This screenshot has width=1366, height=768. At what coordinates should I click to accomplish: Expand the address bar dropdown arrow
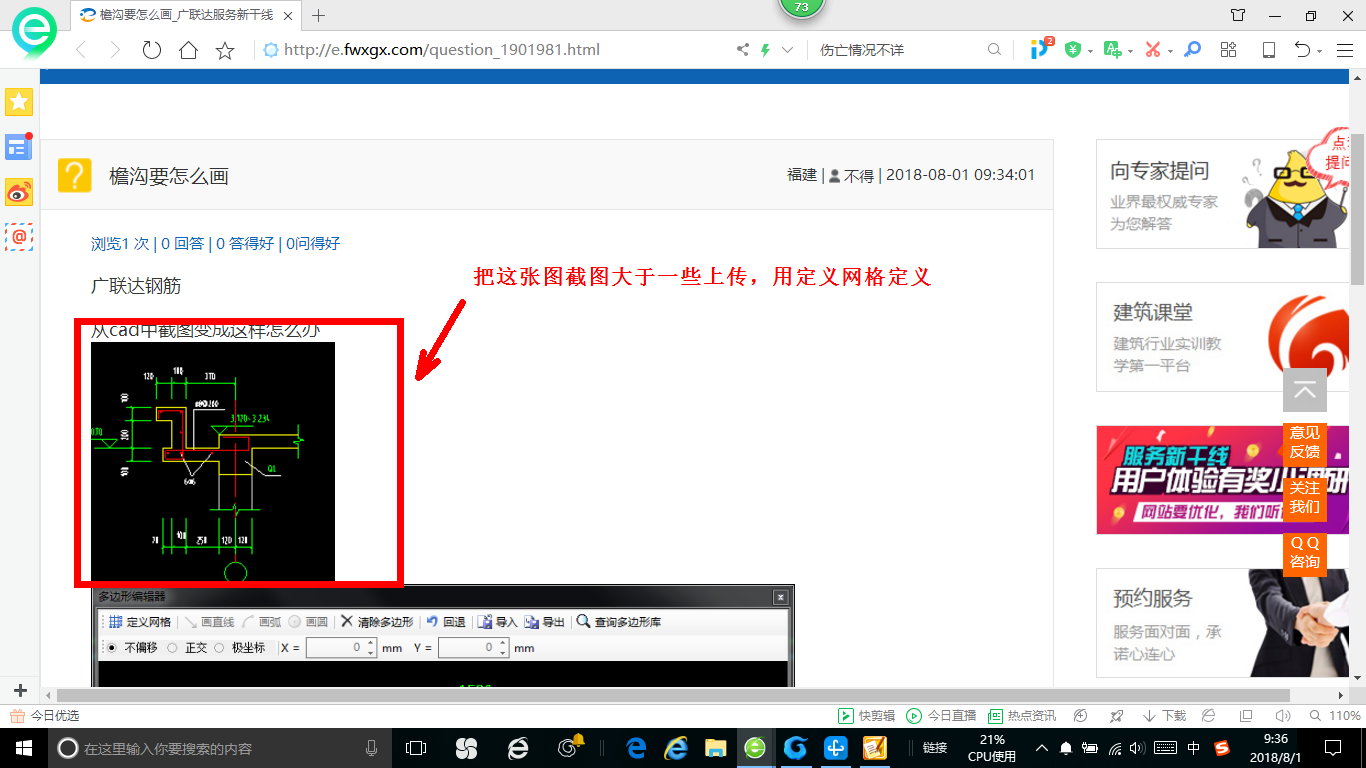coord(787,49)
